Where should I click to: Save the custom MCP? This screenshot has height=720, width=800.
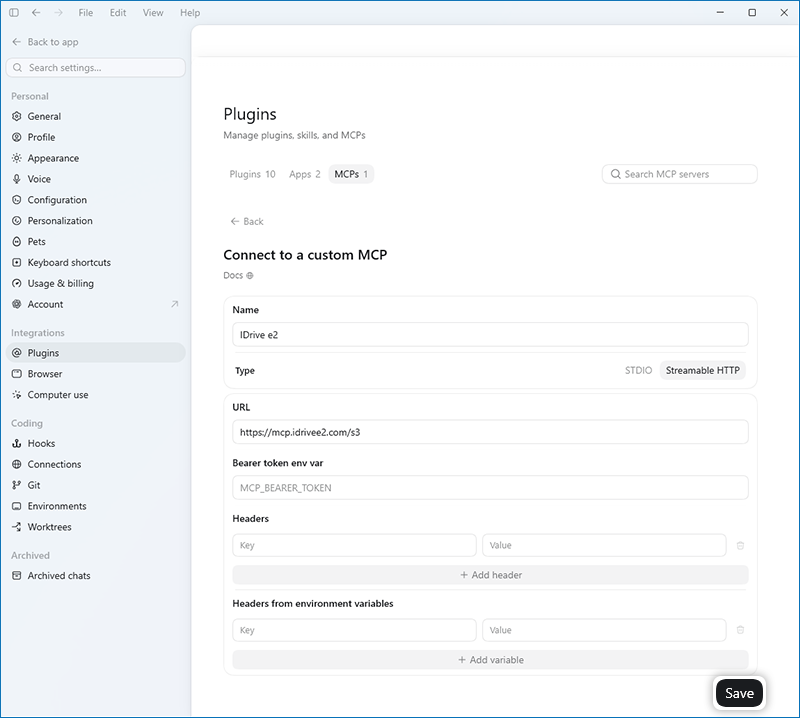(x=739, y=694)
